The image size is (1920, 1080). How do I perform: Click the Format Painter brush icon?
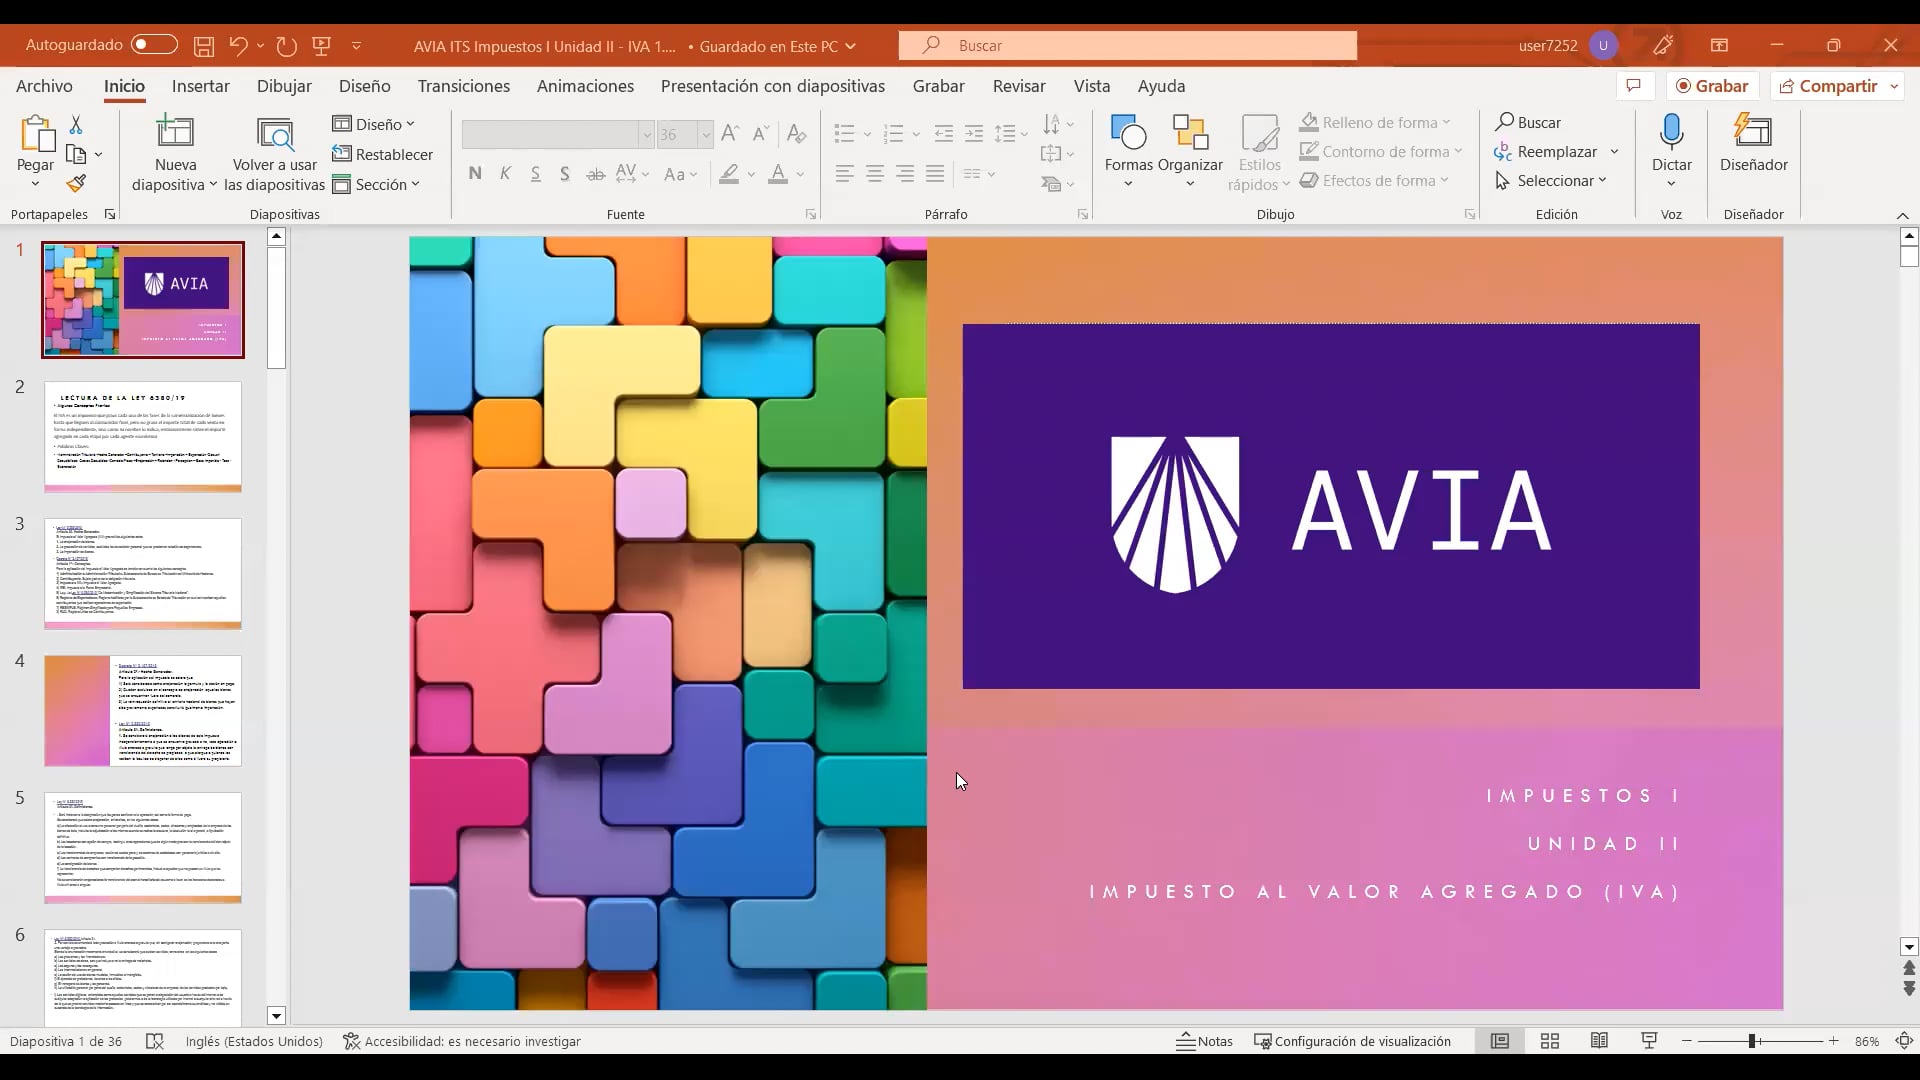(x=76, y=184)
